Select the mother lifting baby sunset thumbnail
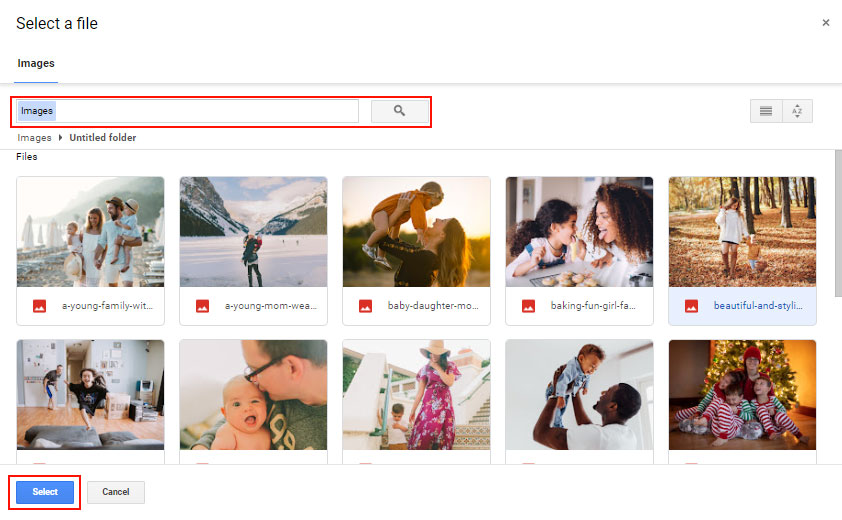The width and height of the screenshot is (842, 520). coord(416,232)
